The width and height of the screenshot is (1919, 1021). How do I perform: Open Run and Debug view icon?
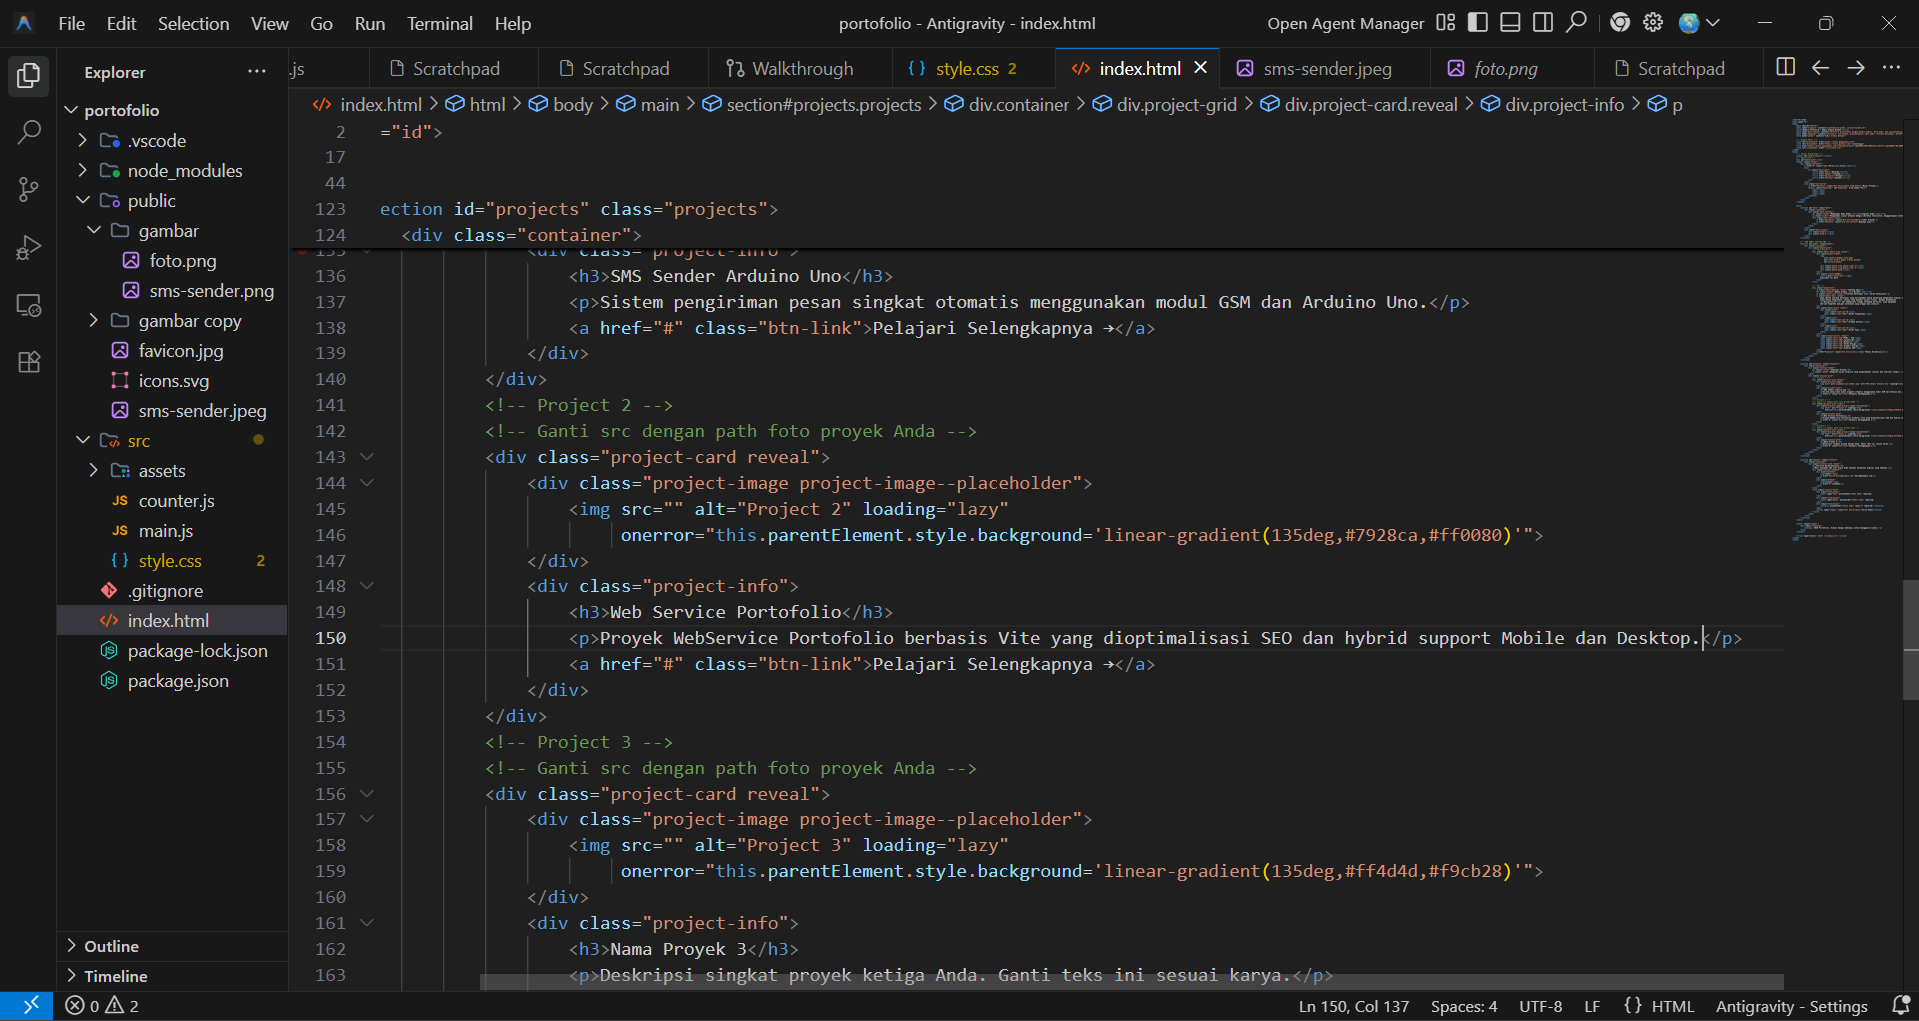29,247
